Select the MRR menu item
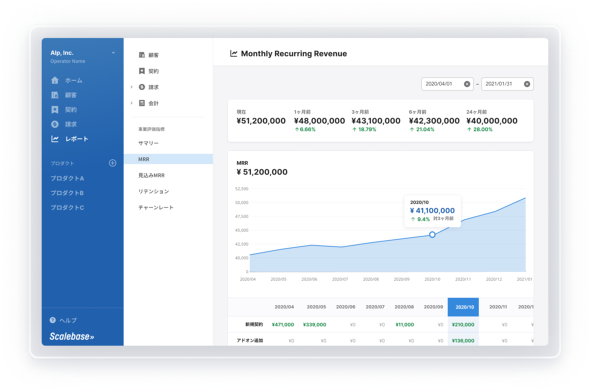The height and width of the screenshot is (391, 590). (168, 159)
